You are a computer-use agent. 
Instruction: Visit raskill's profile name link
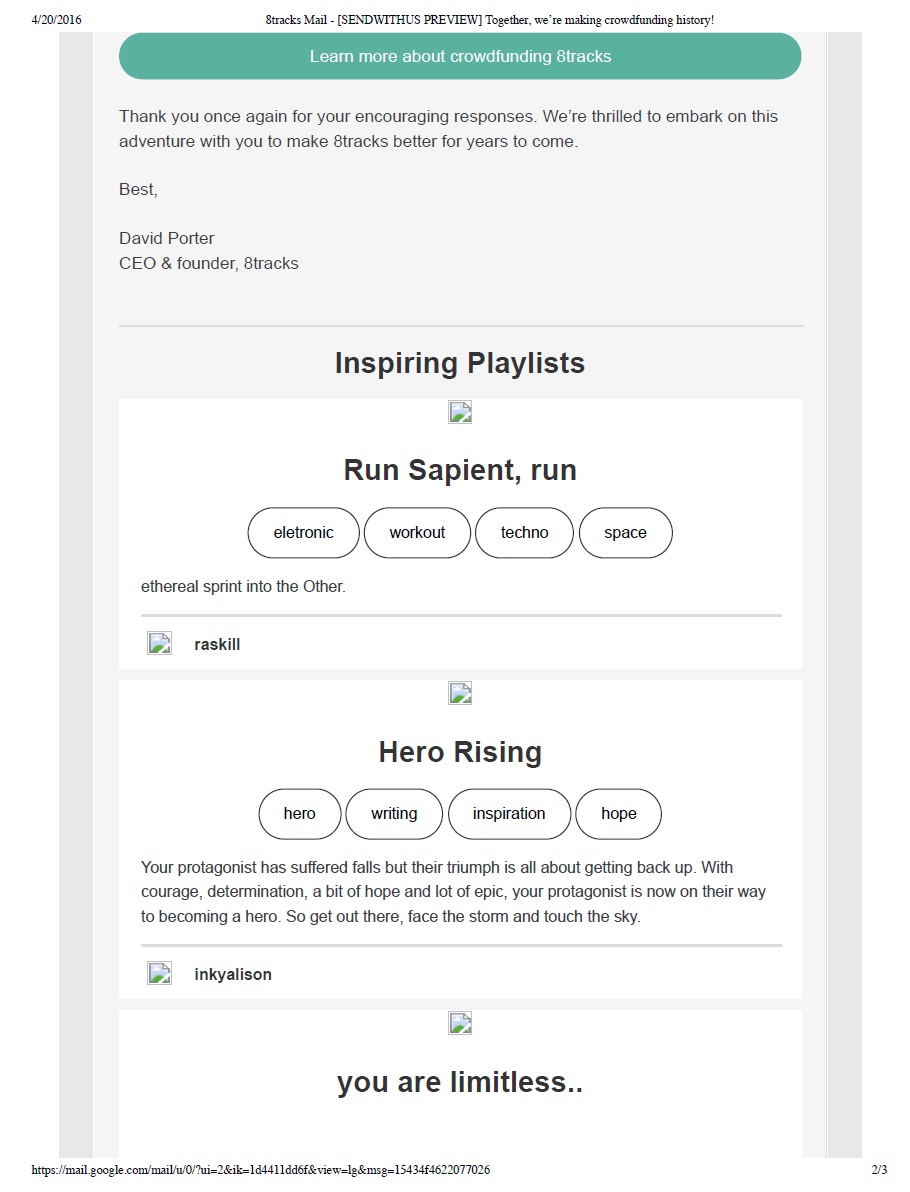[217, 645]
